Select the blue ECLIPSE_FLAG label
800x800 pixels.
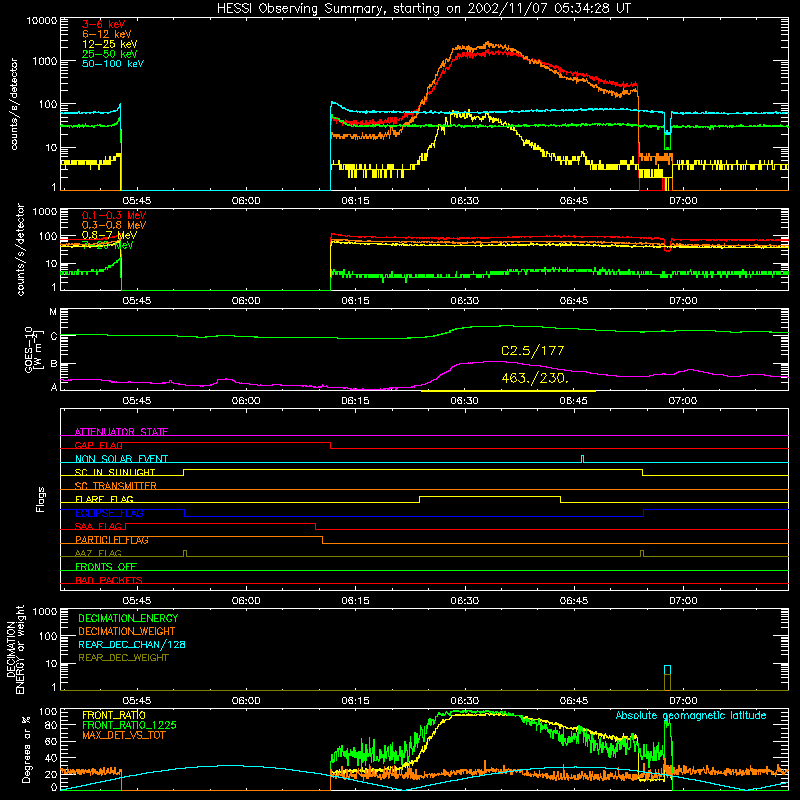(x=109, y=513)
